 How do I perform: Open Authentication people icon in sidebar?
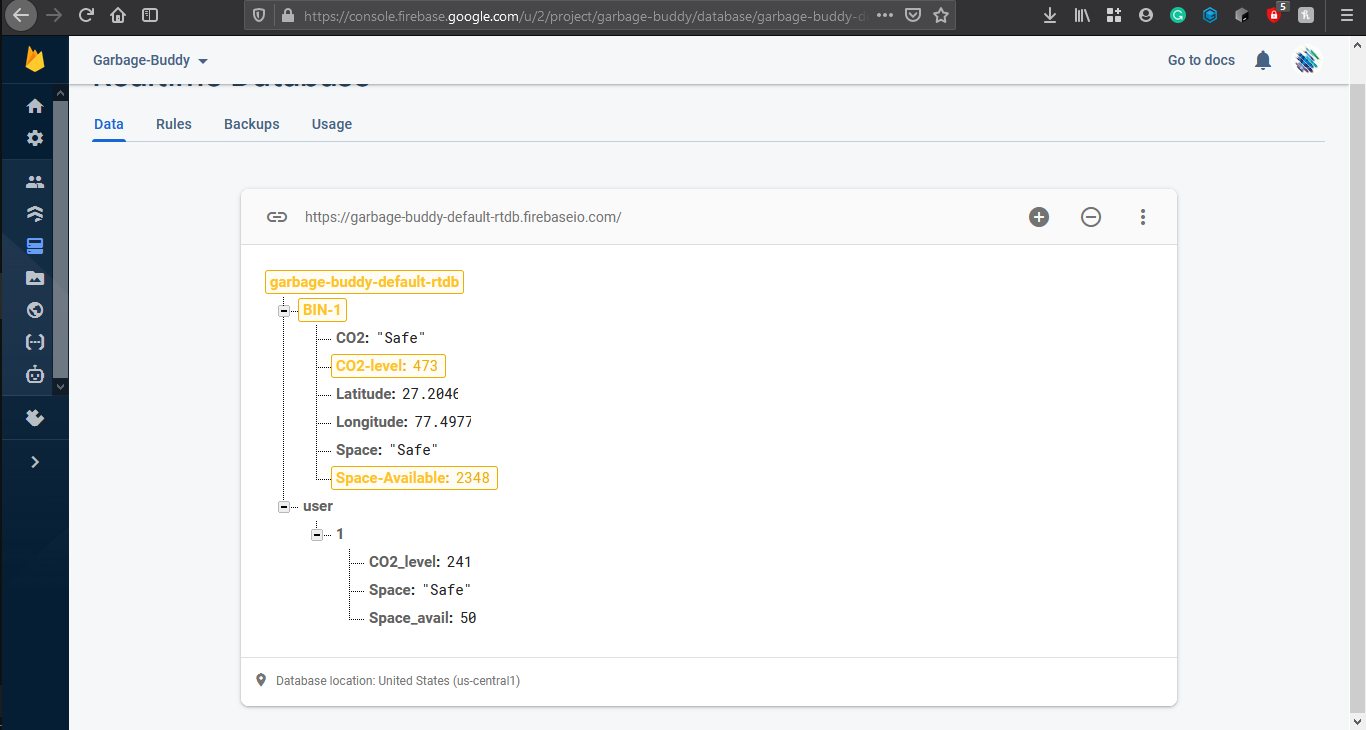pyautogui.click(x=35, y=182)
